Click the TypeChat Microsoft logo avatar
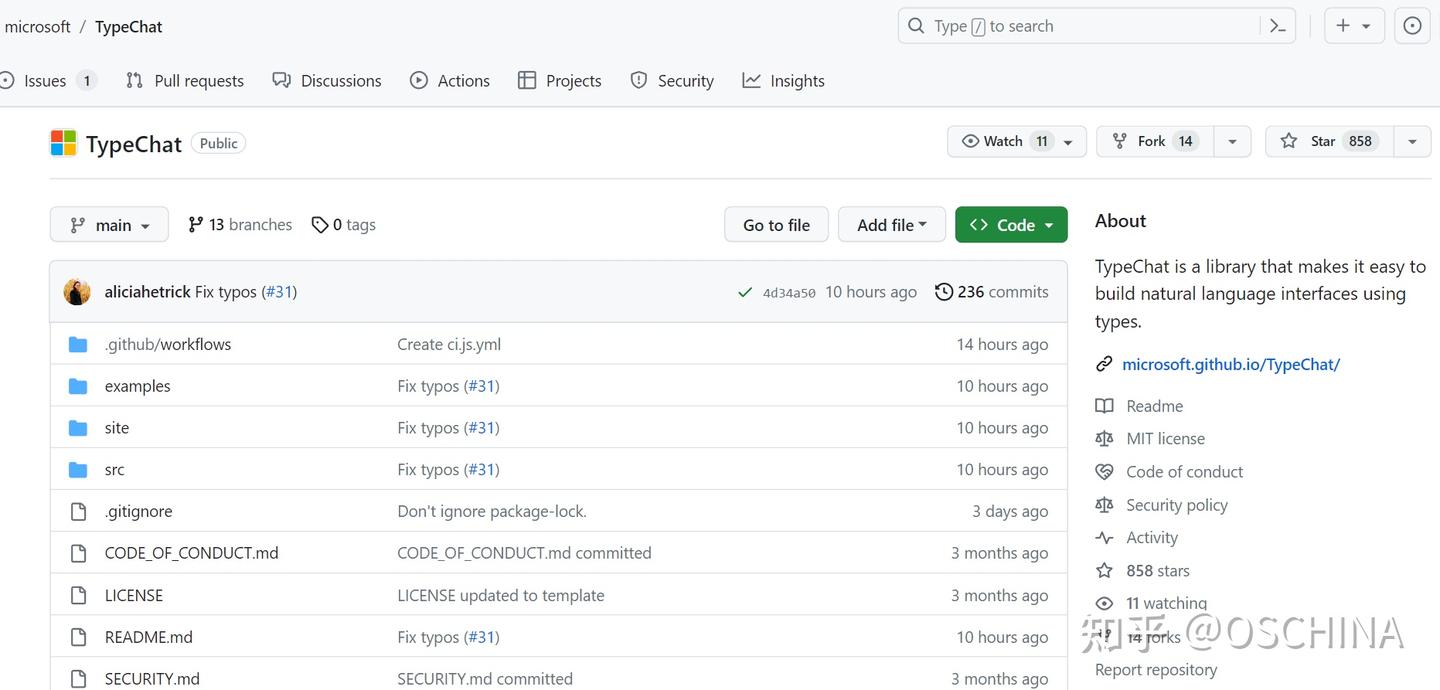Screen dimensions: 1440x690 coord(63,143)
